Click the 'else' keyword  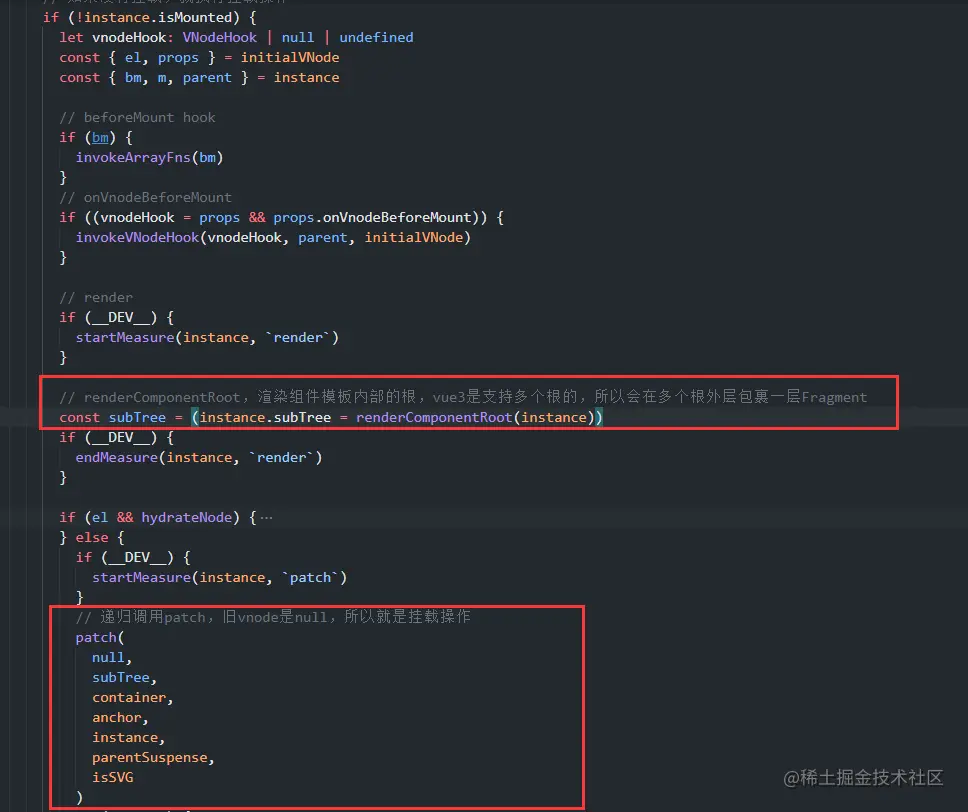click(x=92, y=538)
